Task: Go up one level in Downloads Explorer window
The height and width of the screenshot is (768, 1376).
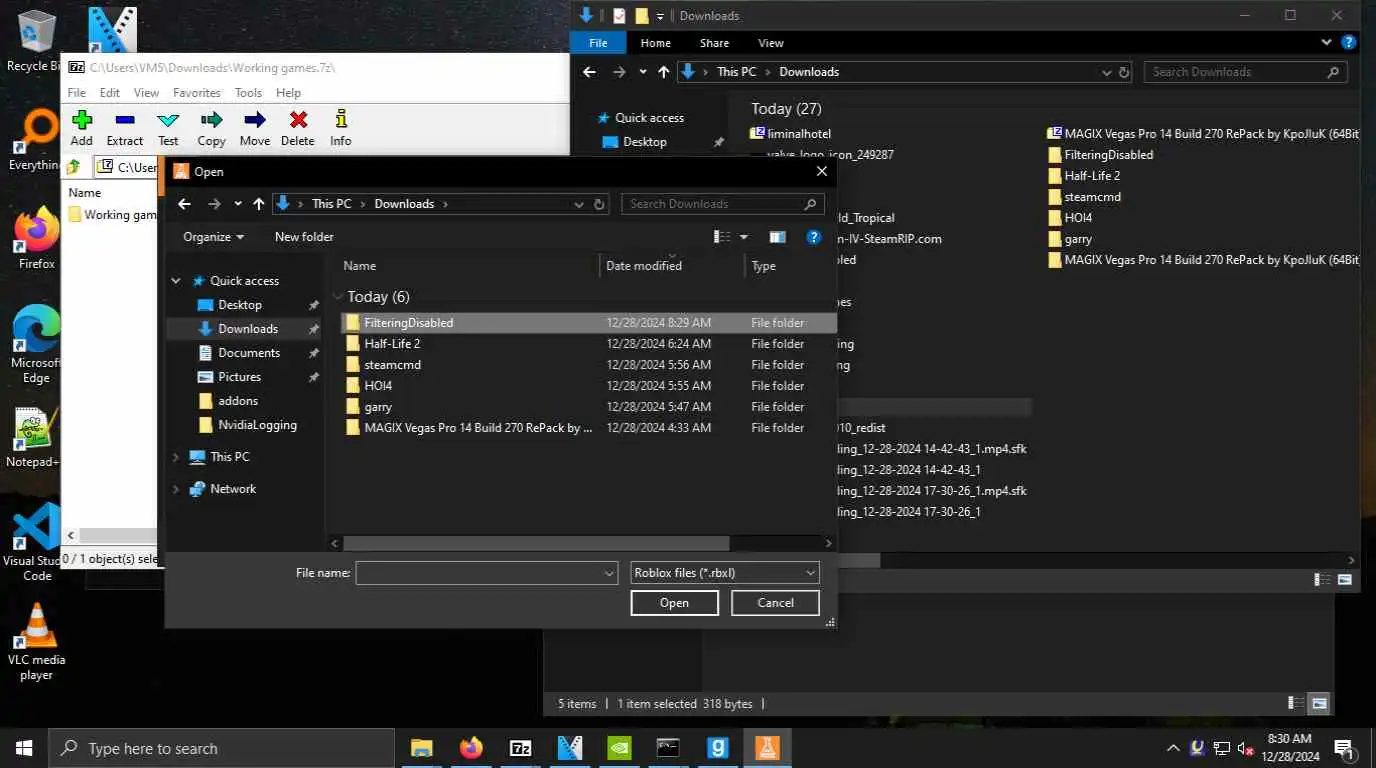Action: [664, 72]
